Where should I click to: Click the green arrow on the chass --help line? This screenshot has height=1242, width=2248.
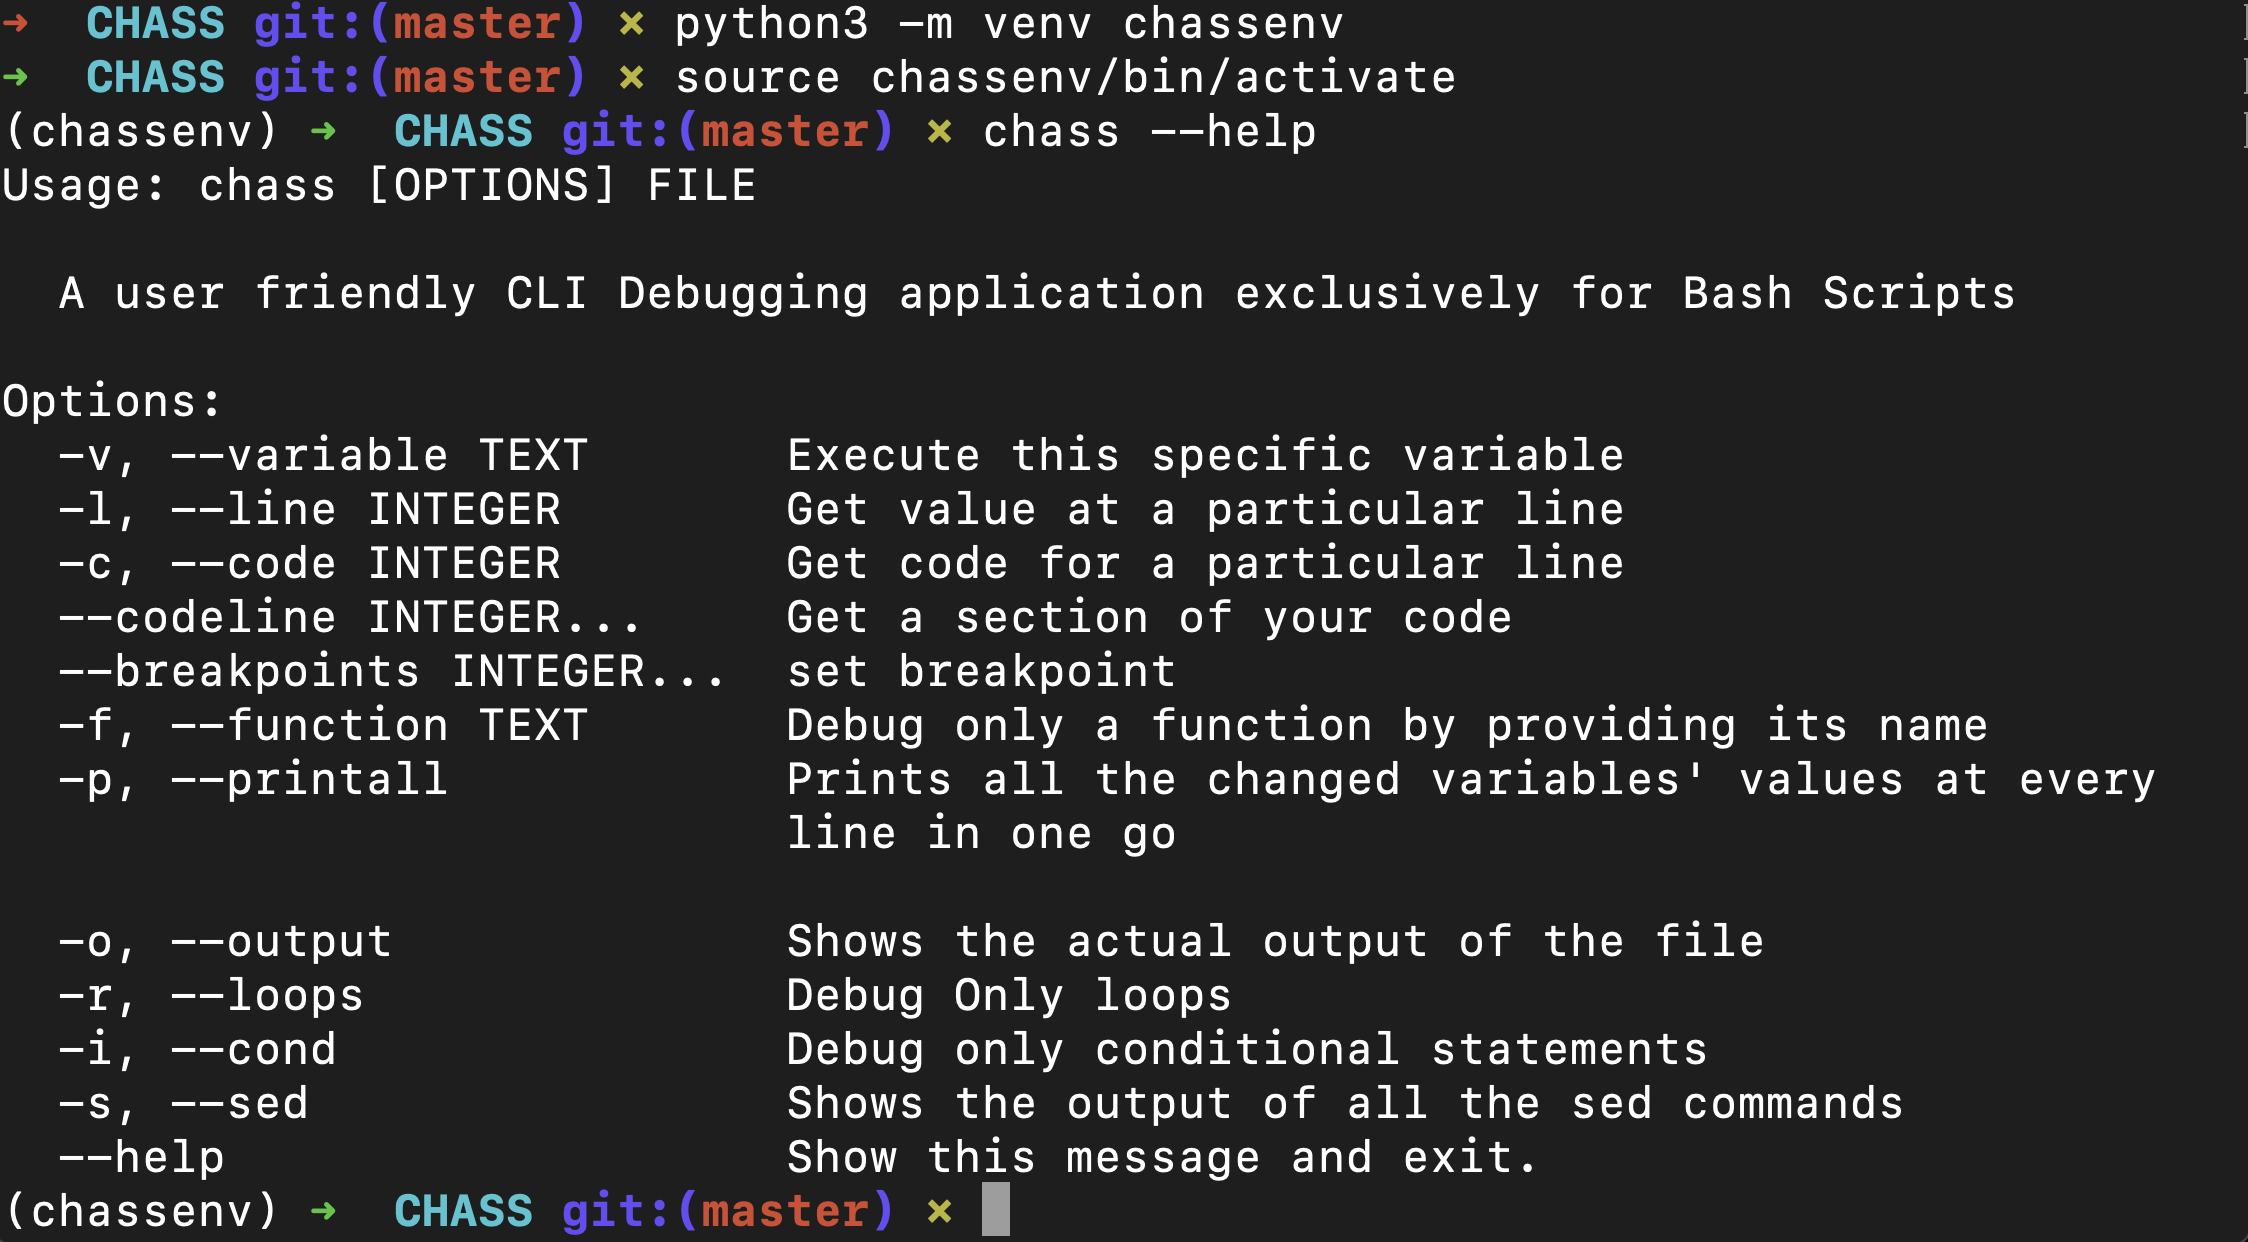[x=322, y=131]
